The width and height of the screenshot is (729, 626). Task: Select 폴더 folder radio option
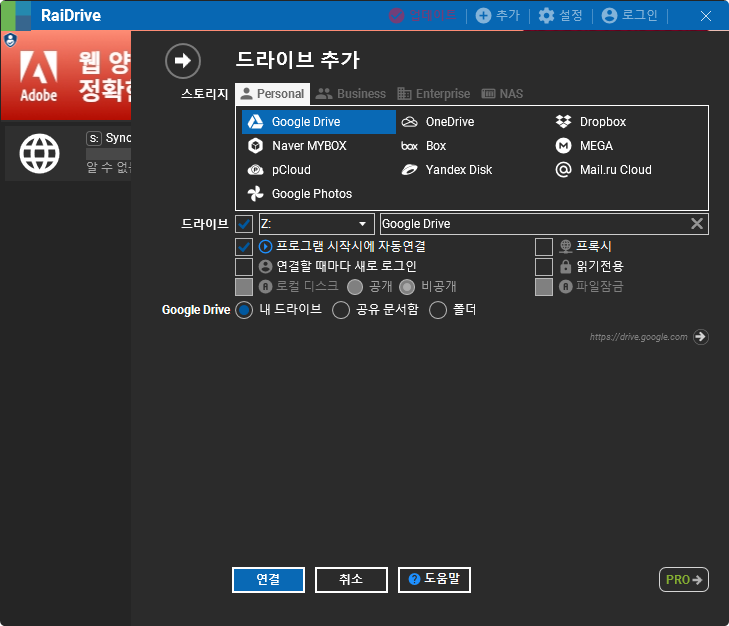tap(438, 310)
